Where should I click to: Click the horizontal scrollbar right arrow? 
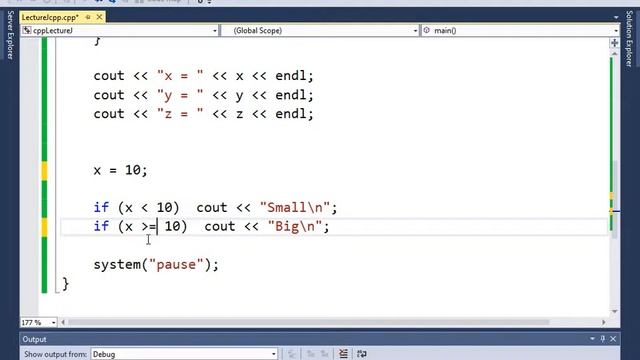[604, 322]
